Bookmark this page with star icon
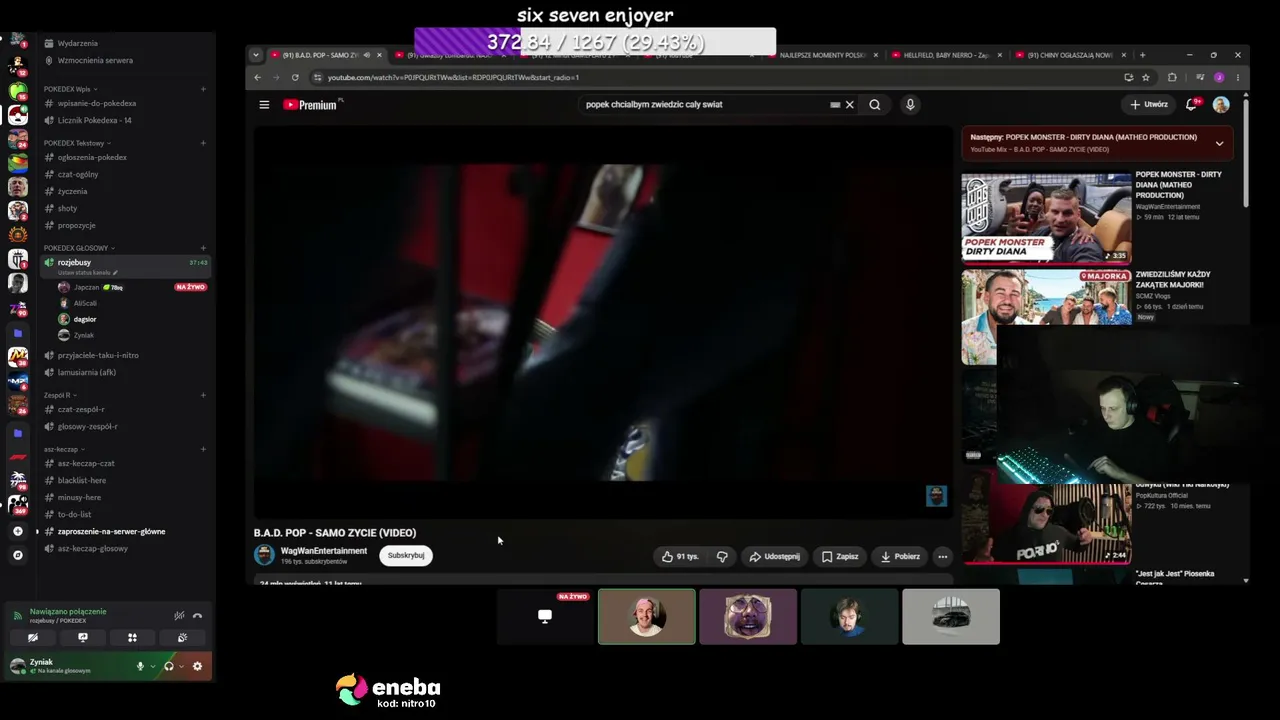Viewport: 1280px width, 720px height. tap(1146, 77)
